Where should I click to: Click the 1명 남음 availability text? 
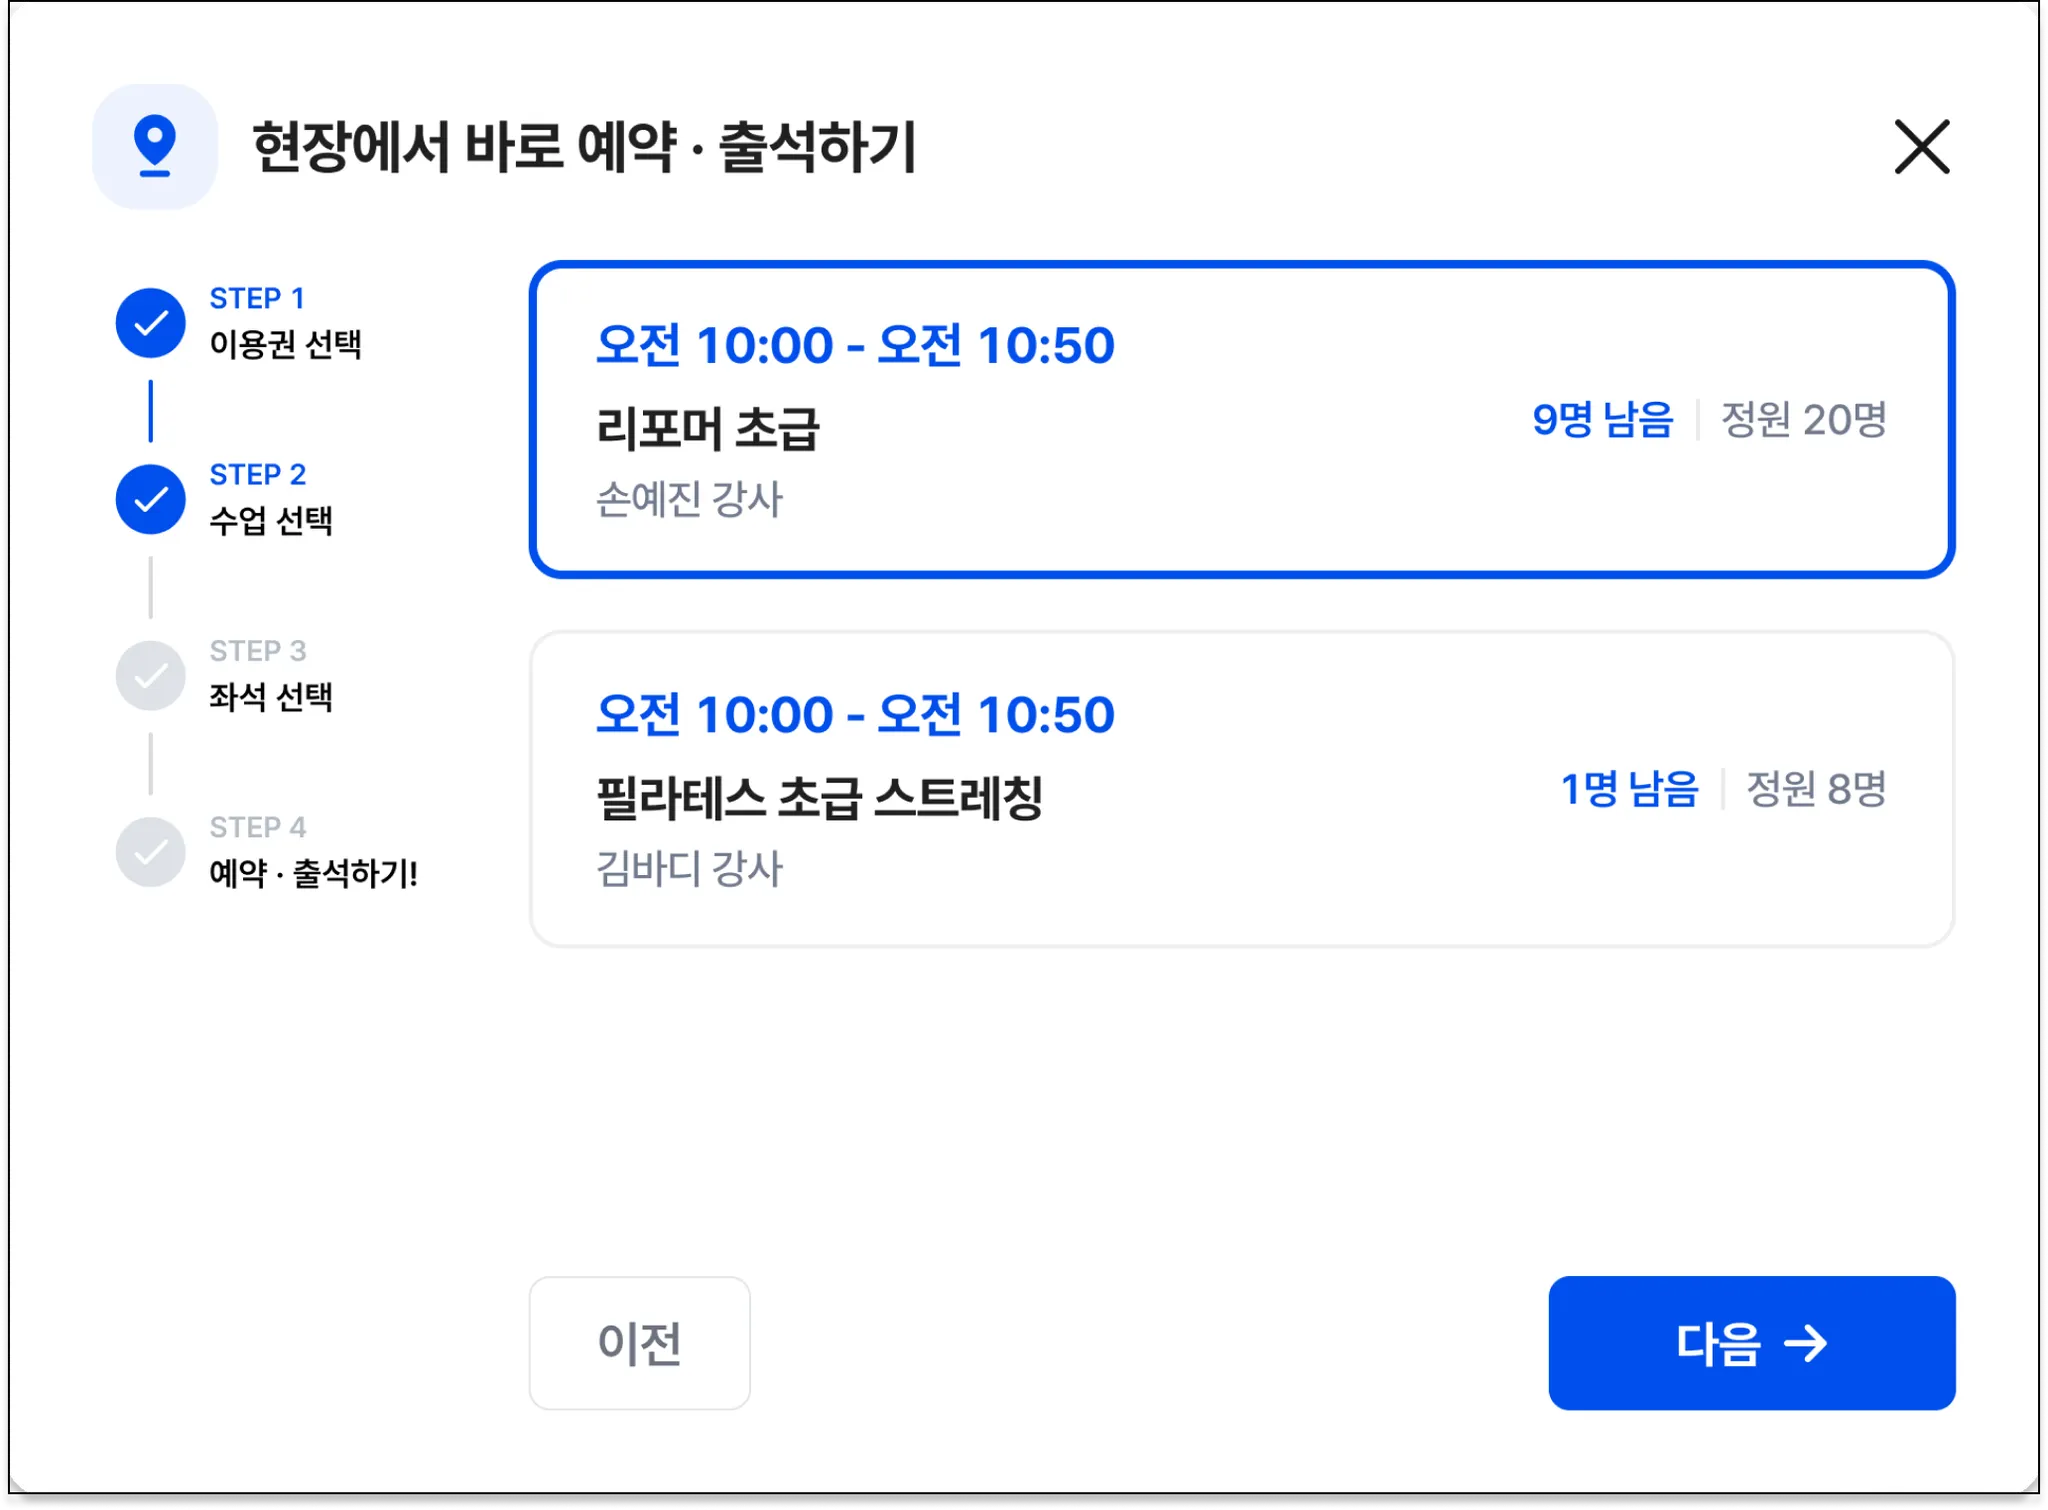coord(1629,789)
